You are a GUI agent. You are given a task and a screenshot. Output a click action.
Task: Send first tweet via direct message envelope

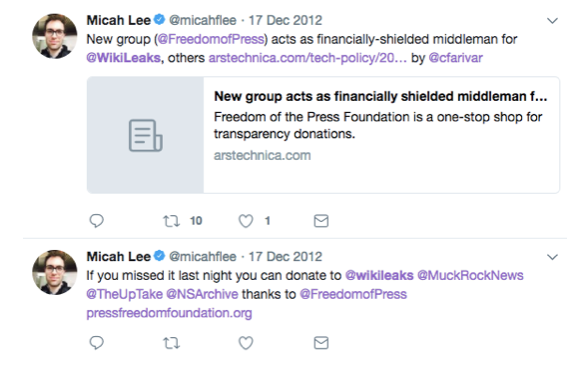point(321,221)
